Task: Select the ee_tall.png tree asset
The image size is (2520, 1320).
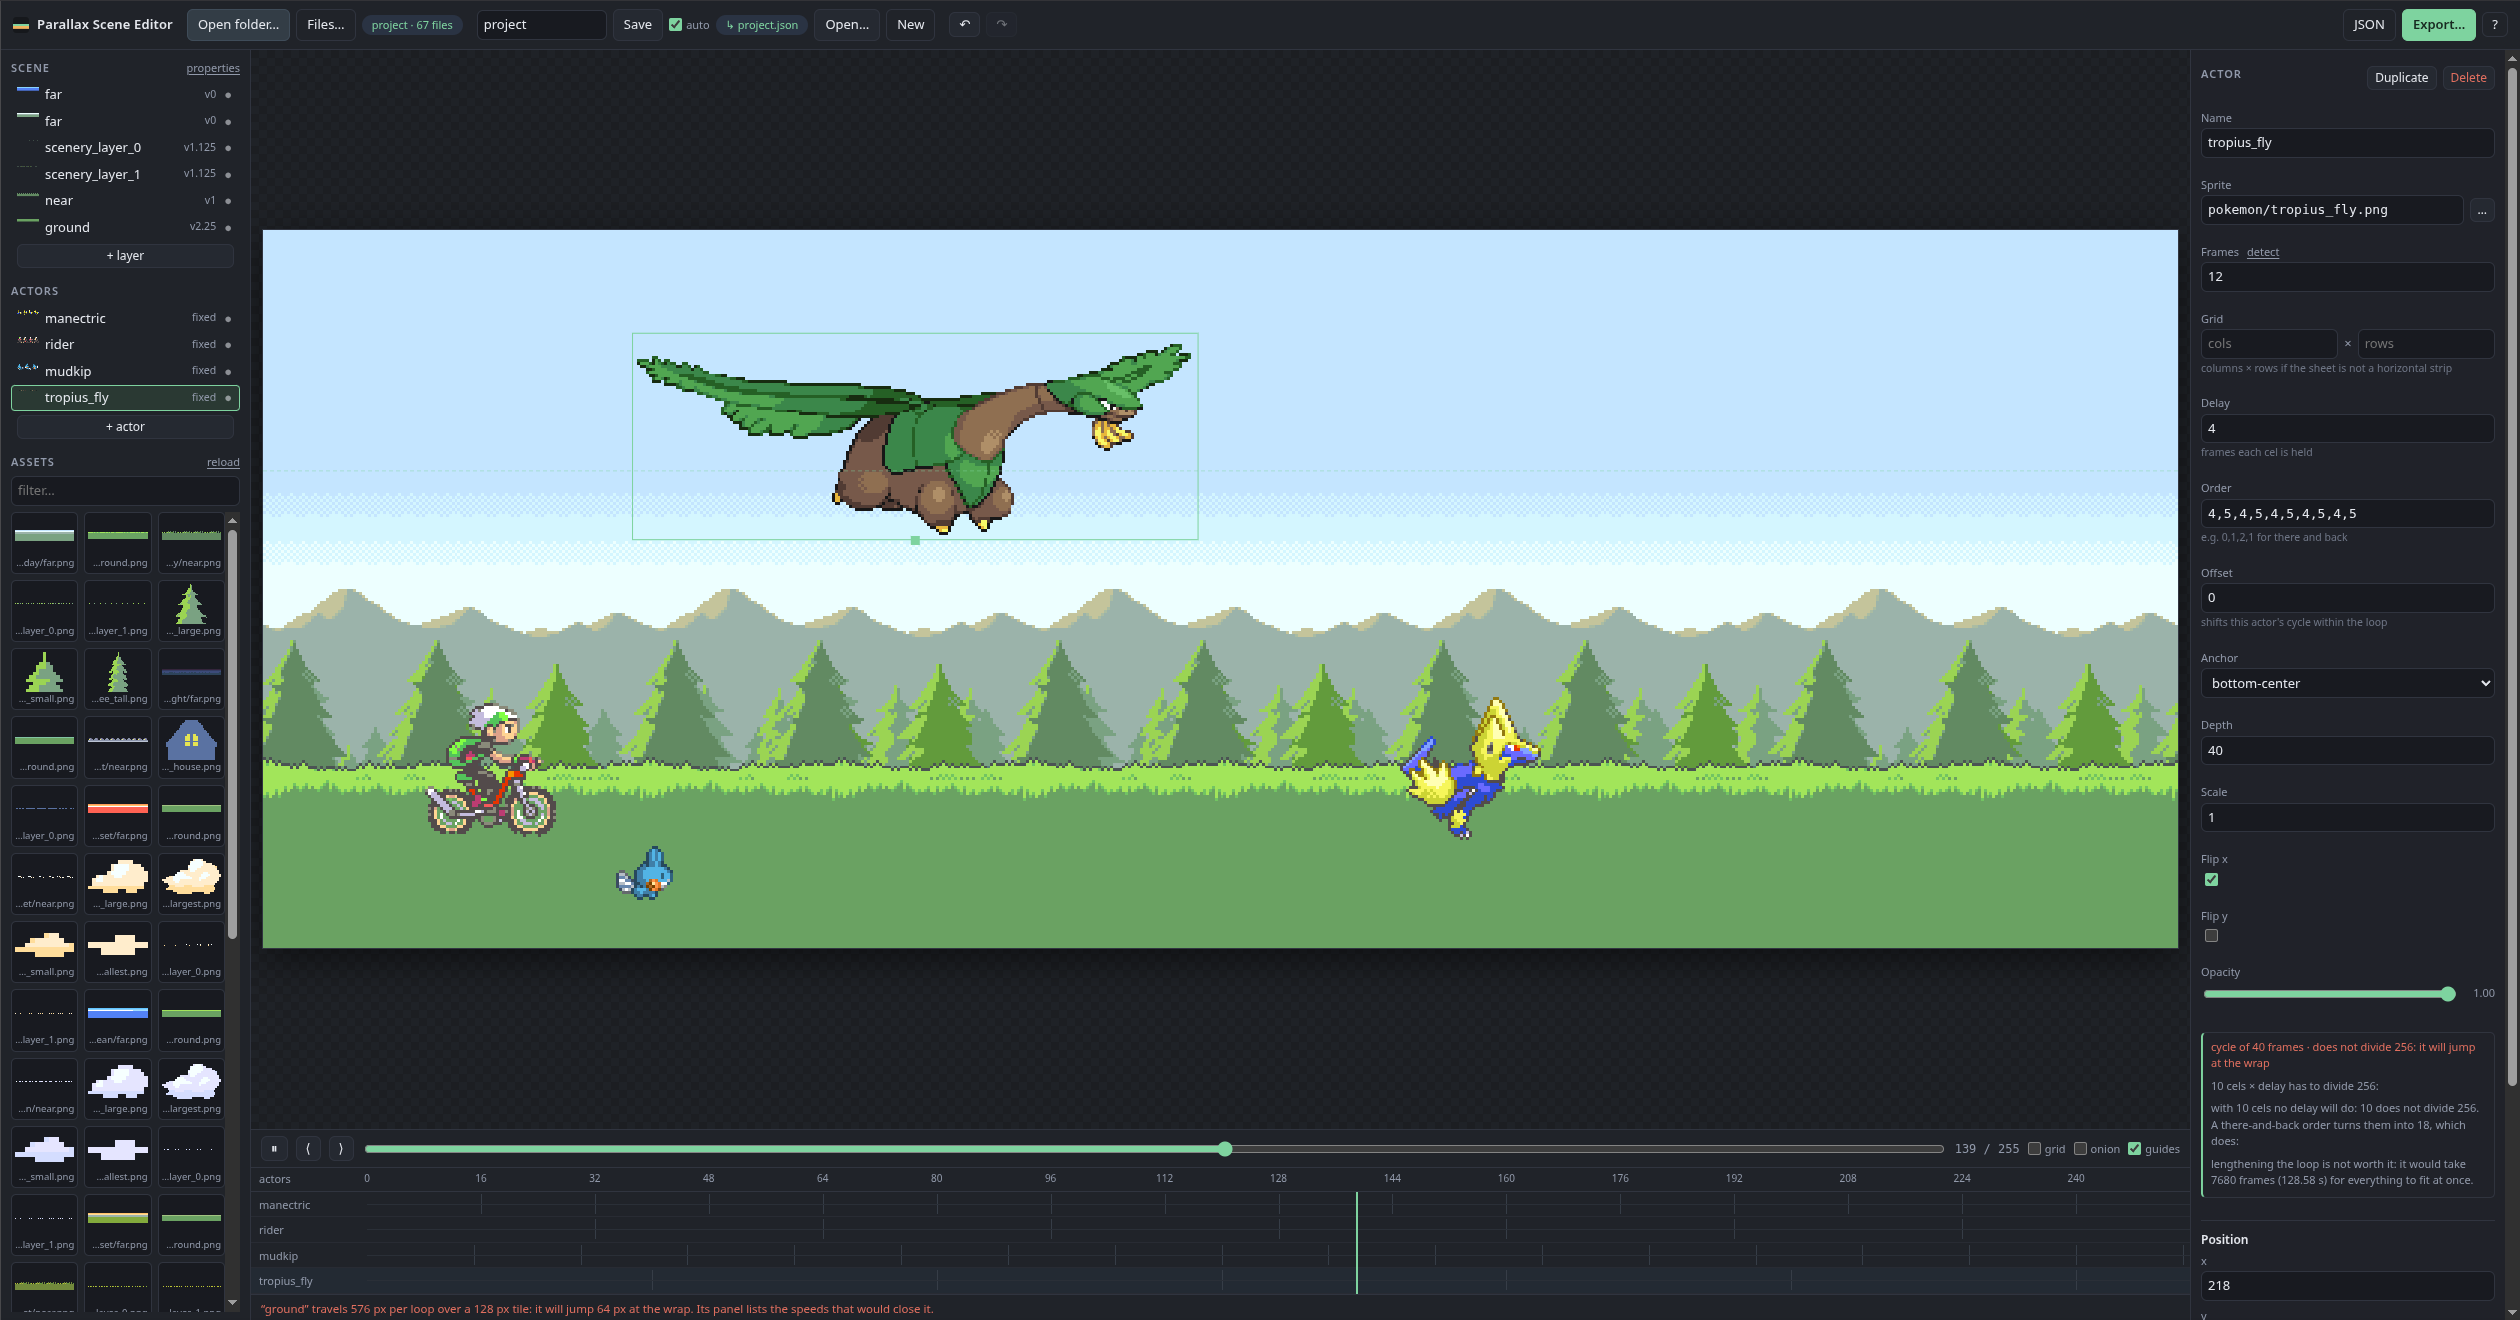Action: tap(118, 677)
